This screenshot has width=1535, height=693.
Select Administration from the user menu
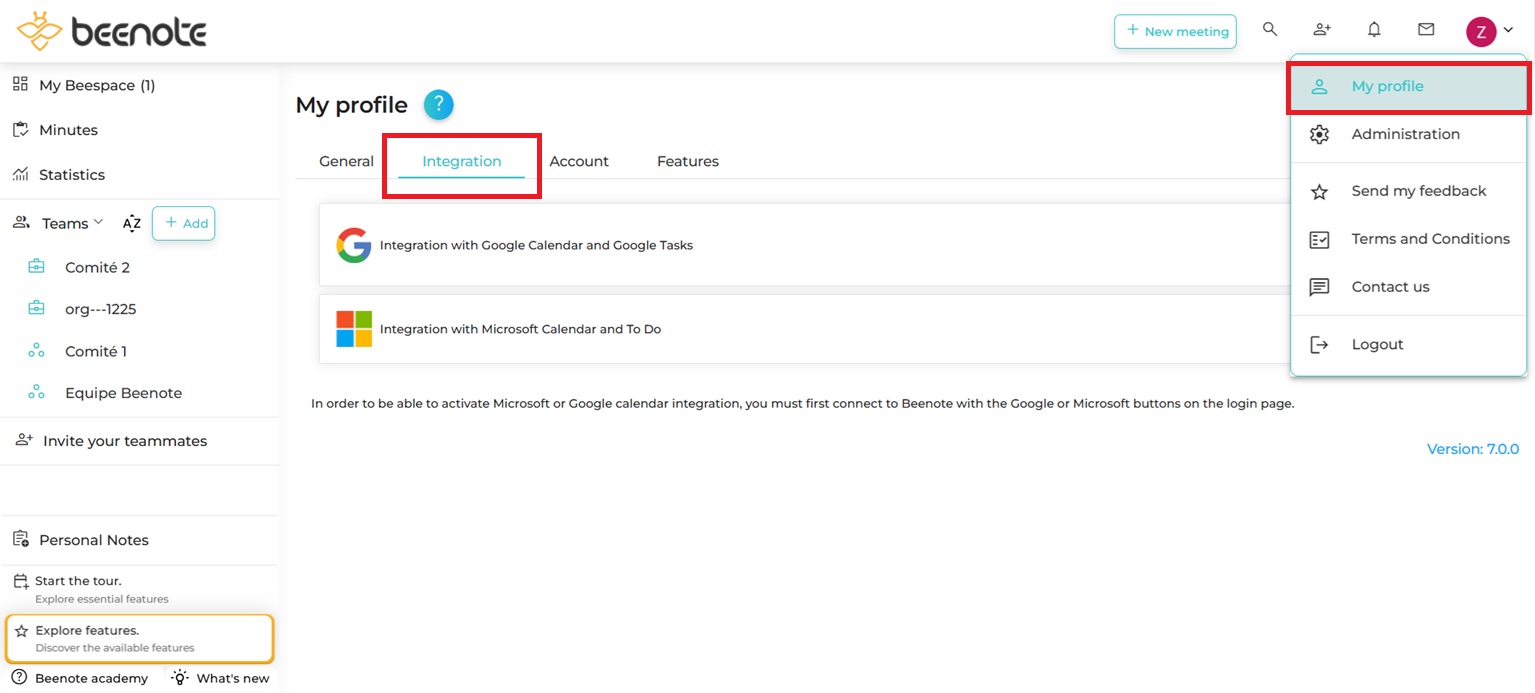[1405, 134]
